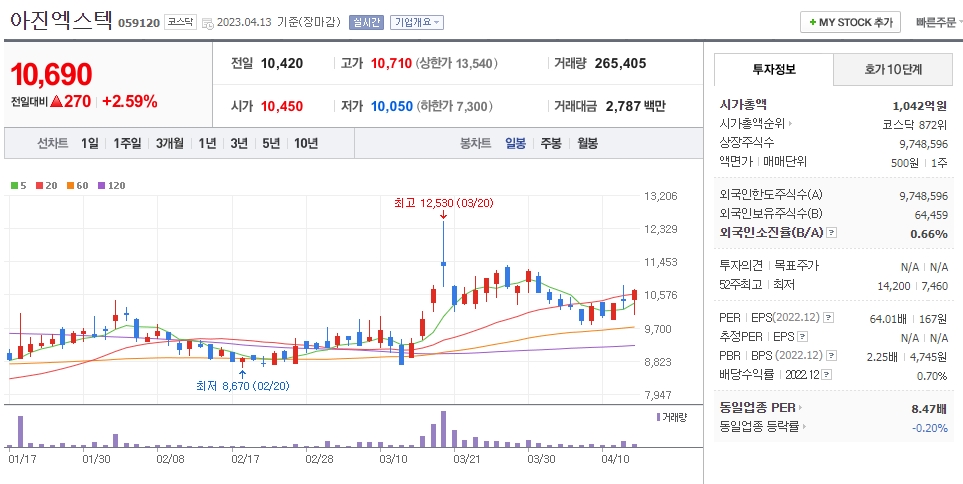Screen dimensions: 963x484
Task: Click the 시가총액 value 1,042억원
Action: 919,106
